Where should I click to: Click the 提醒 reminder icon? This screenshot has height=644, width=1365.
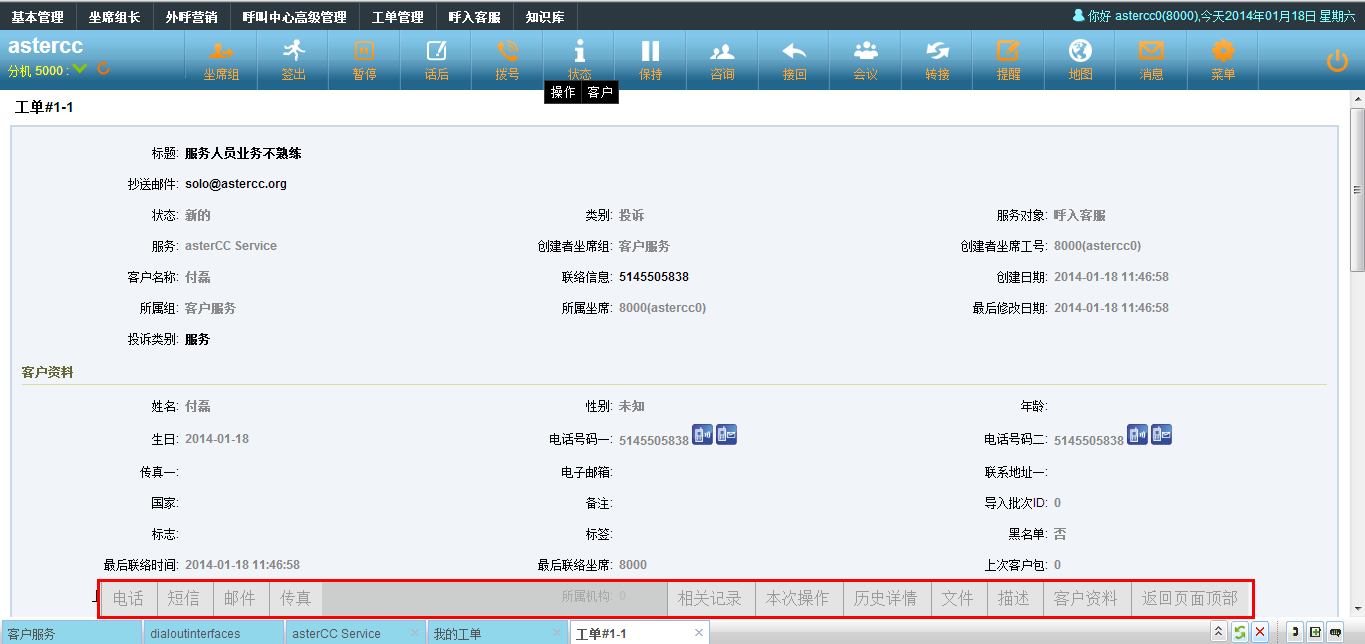pyautogui.click(x=1008, y=52)
